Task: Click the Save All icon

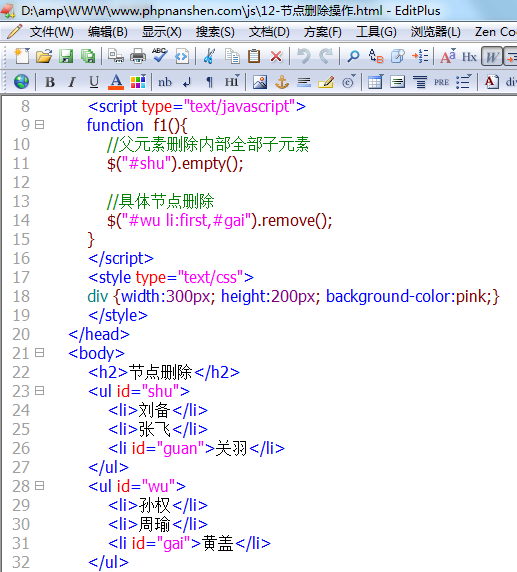Action: click(88, 57)
